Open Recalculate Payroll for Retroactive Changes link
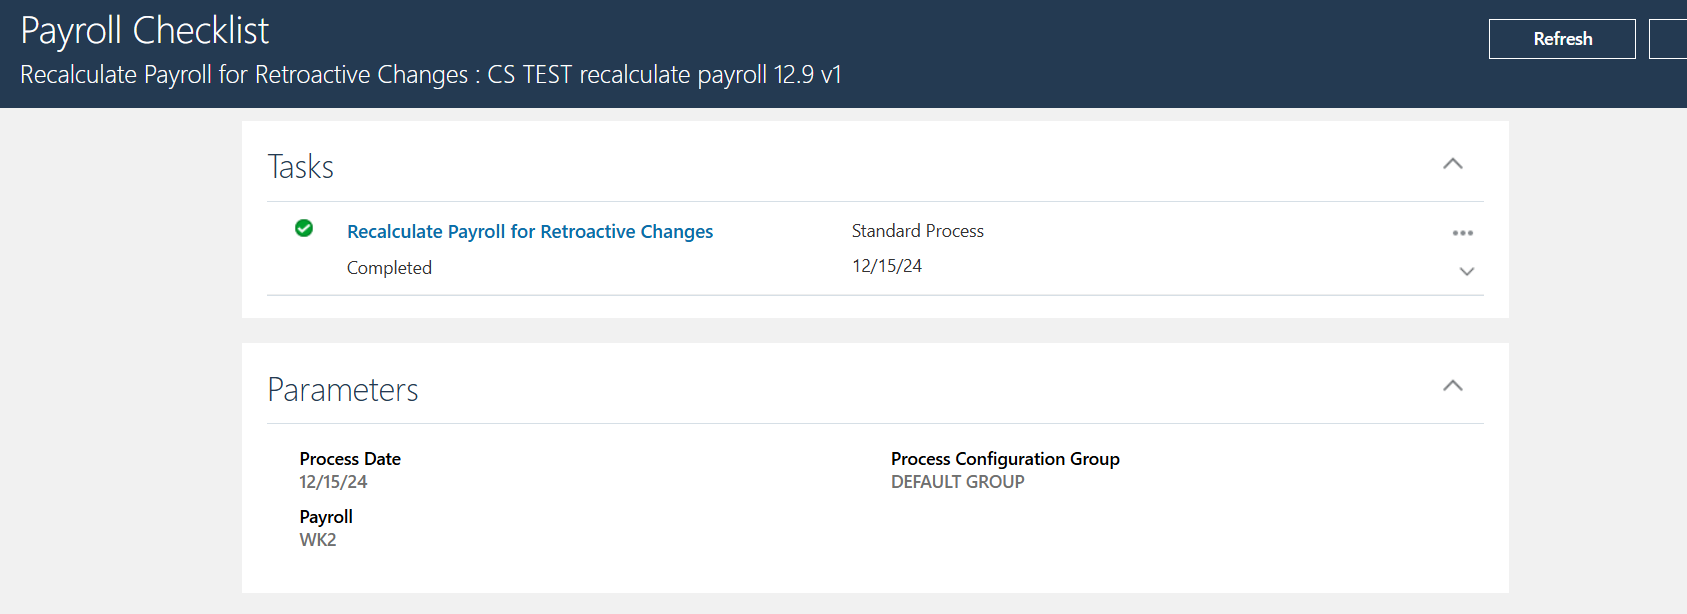The height and width of the screenshot is (614, 1687). click(530, 232)
